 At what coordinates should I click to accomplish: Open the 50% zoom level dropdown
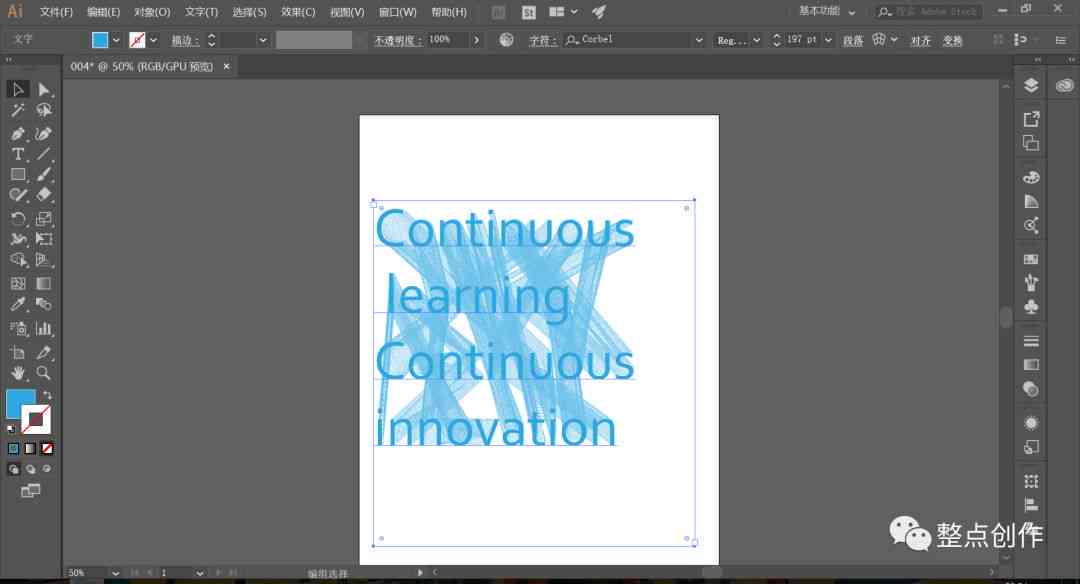point(115,573)
